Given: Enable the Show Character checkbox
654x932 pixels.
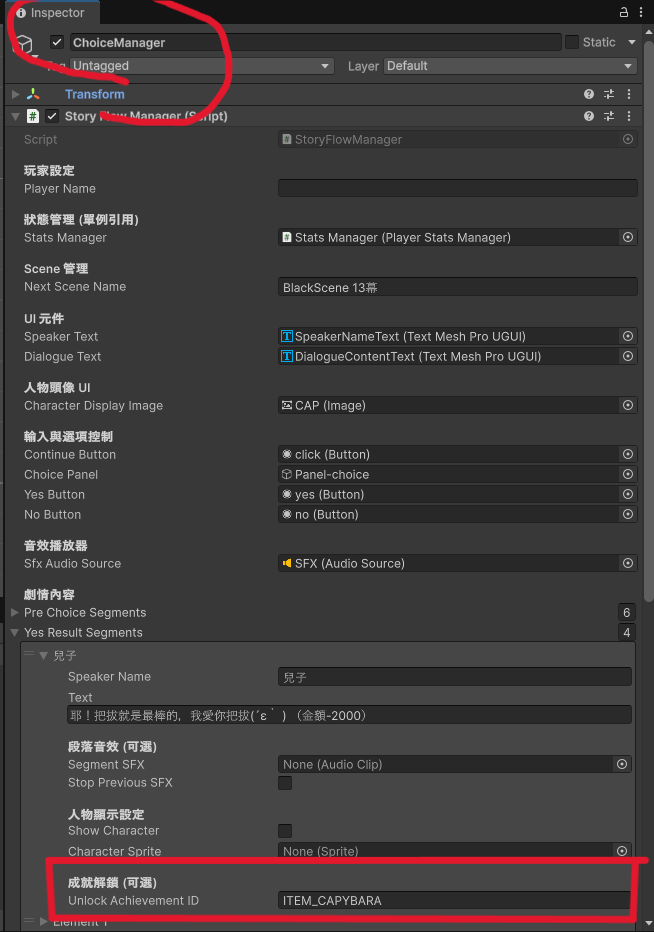Looking at the screenshot, I should 285,831.
